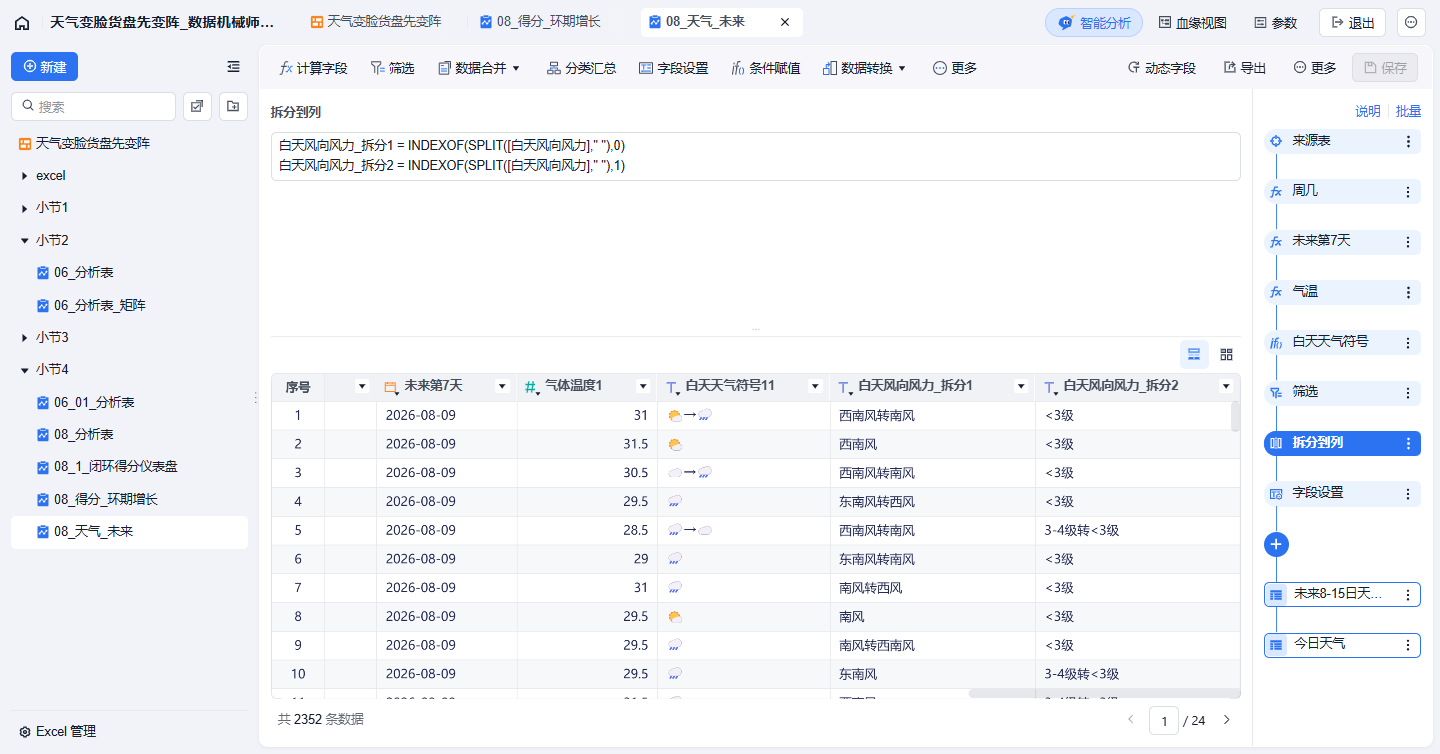Switch to 天气变脸货盘先变阵 tab
1440x754 pixels.
[376, 22]
